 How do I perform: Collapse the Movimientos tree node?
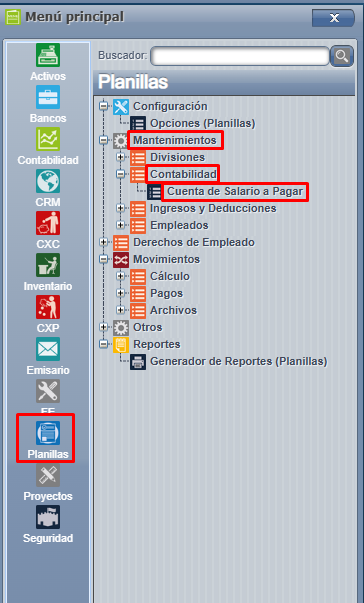103,259
